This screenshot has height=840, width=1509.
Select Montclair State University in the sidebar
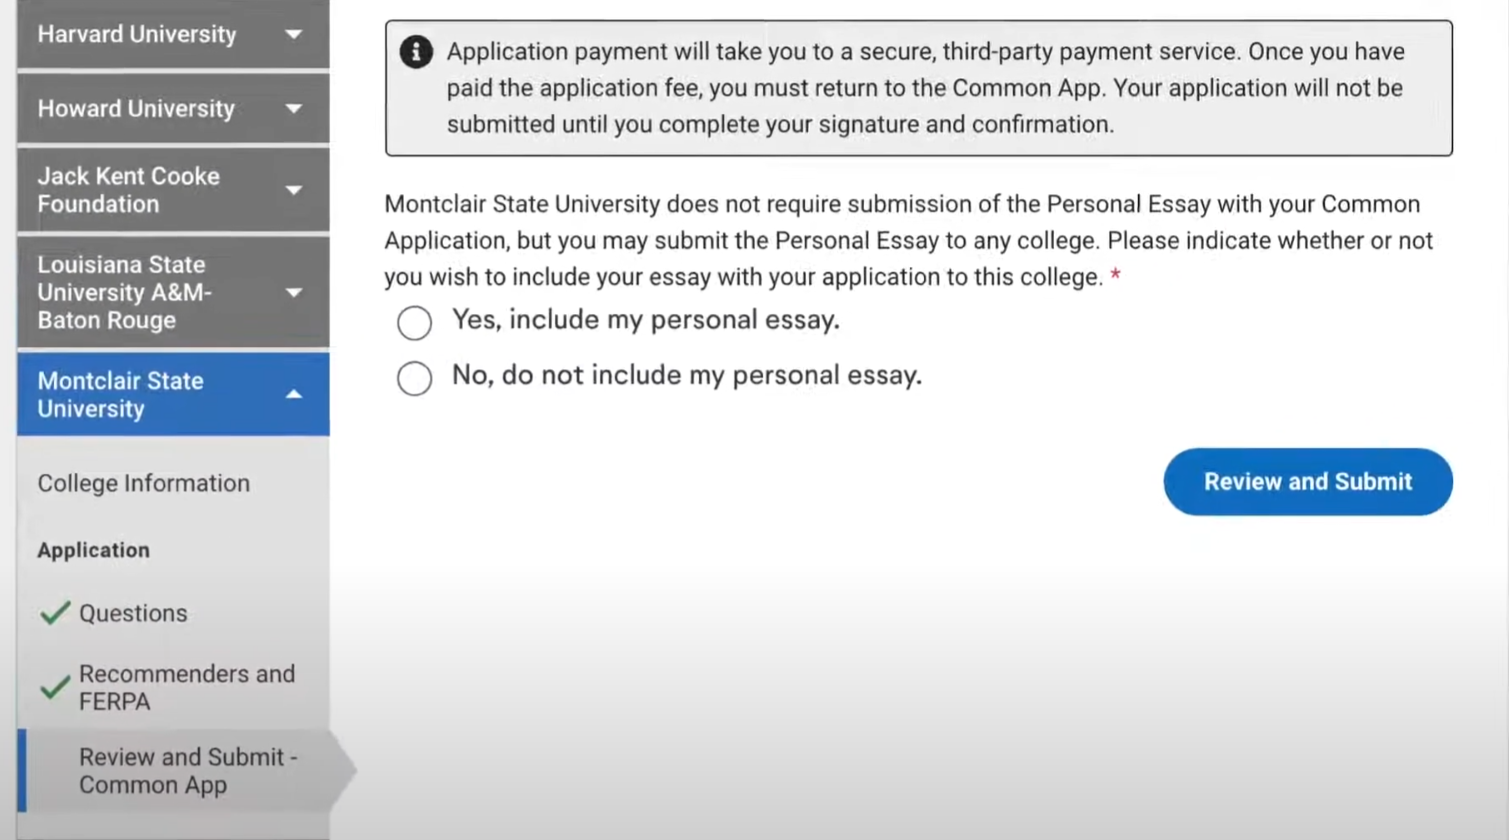[x=120, y=394]
